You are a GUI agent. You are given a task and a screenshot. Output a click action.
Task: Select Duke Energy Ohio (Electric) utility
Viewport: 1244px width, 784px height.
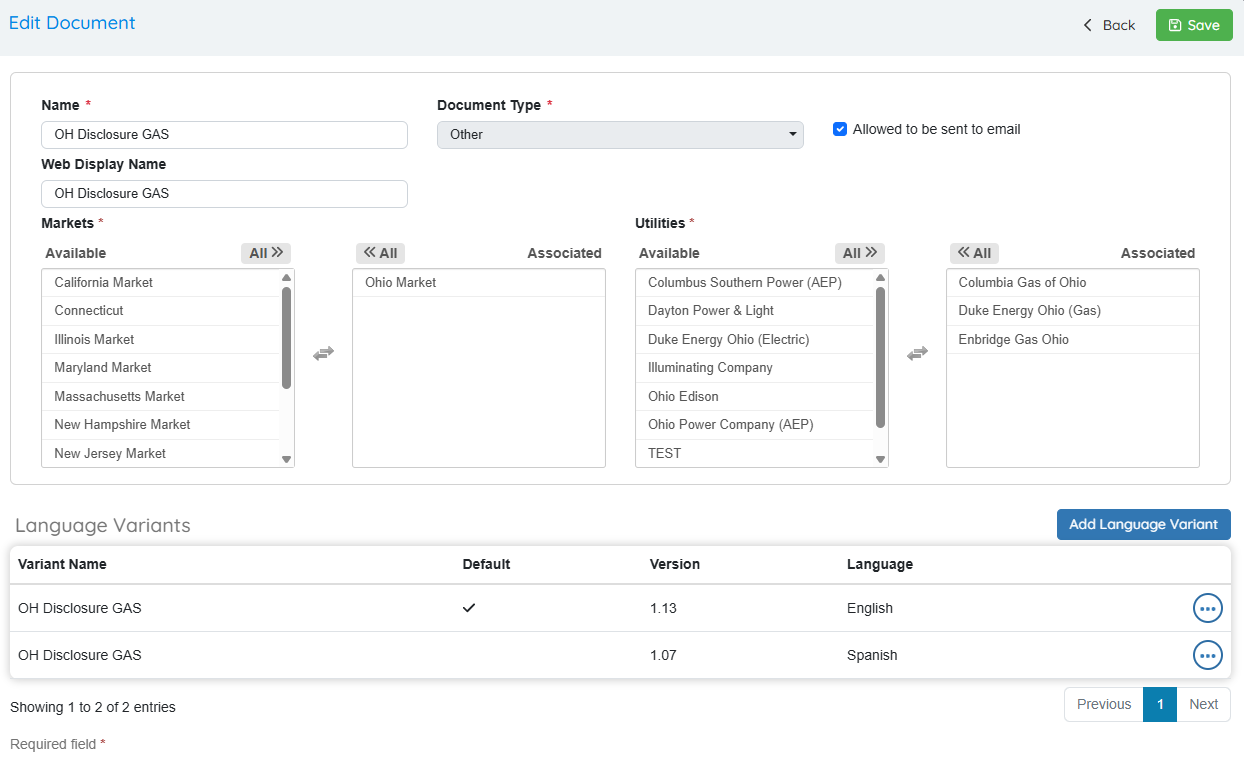[x=754, y=340]
